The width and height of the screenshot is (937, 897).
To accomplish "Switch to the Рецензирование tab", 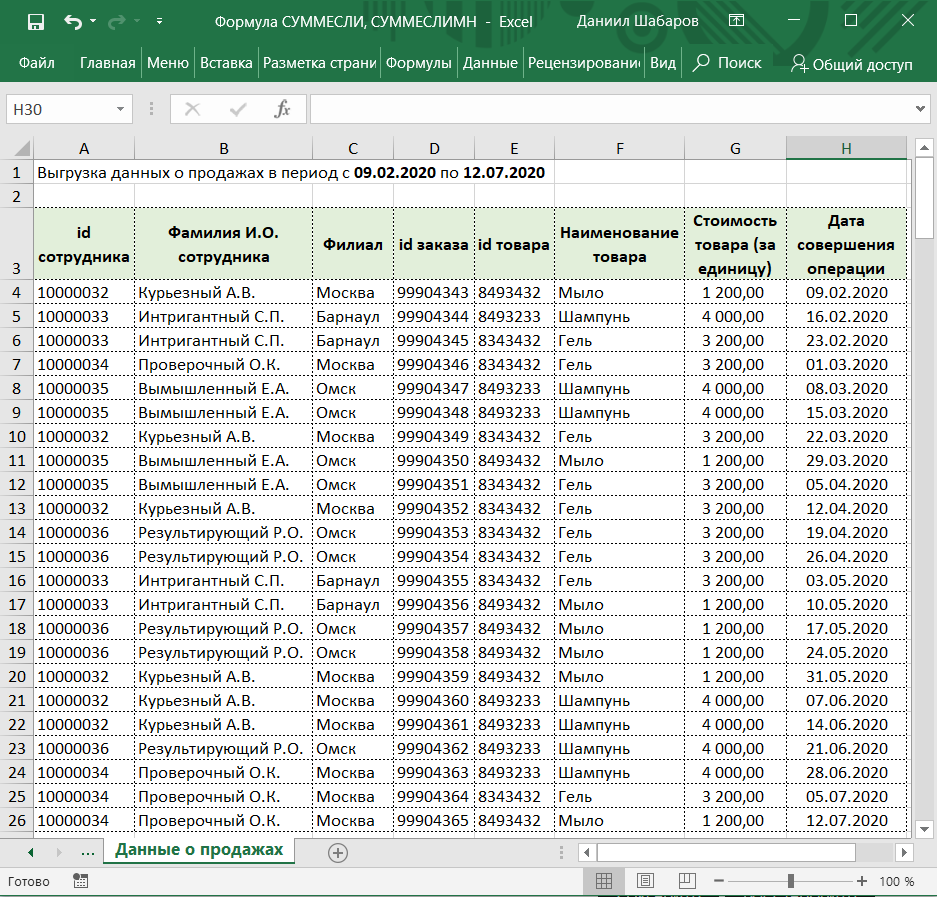I will pyautogui.click(x=584, y=63).
